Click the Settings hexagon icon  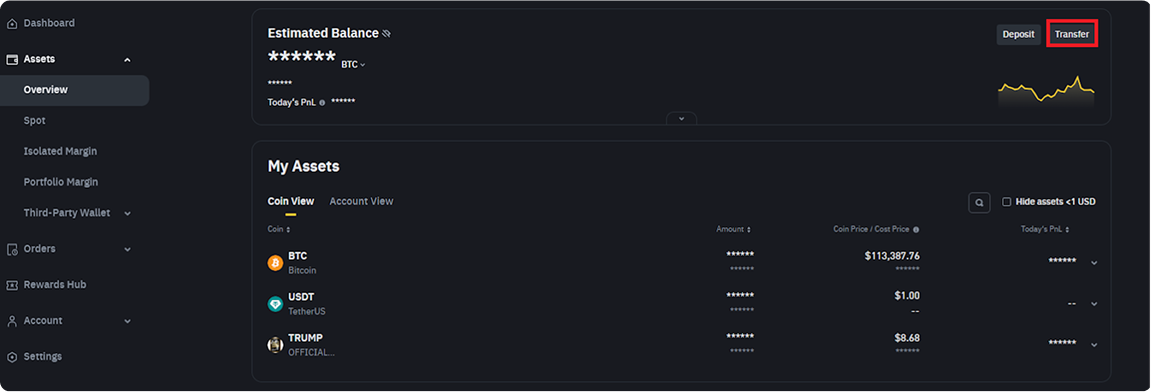pos(12,357)
